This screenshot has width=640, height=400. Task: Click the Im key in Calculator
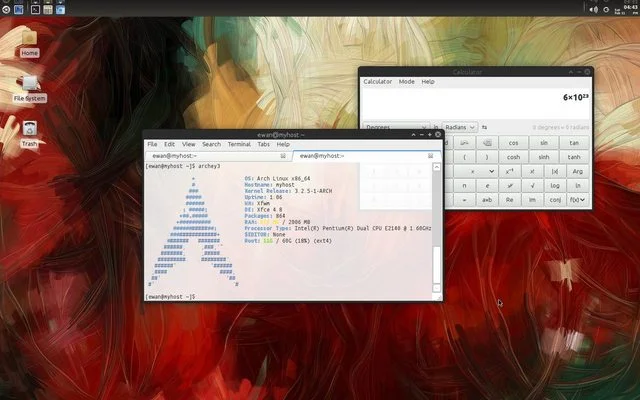click(533, 200)
